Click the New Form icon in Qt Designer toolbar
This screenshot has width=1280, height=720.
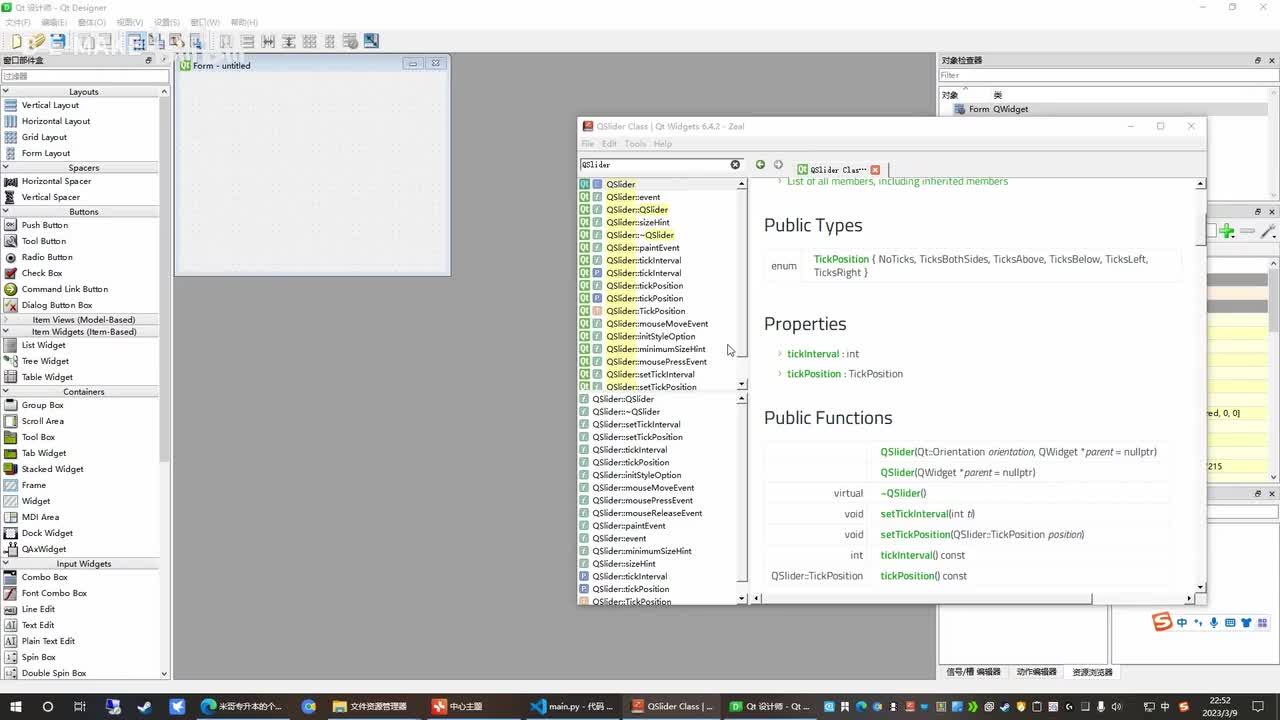click(x=16, y=41)
